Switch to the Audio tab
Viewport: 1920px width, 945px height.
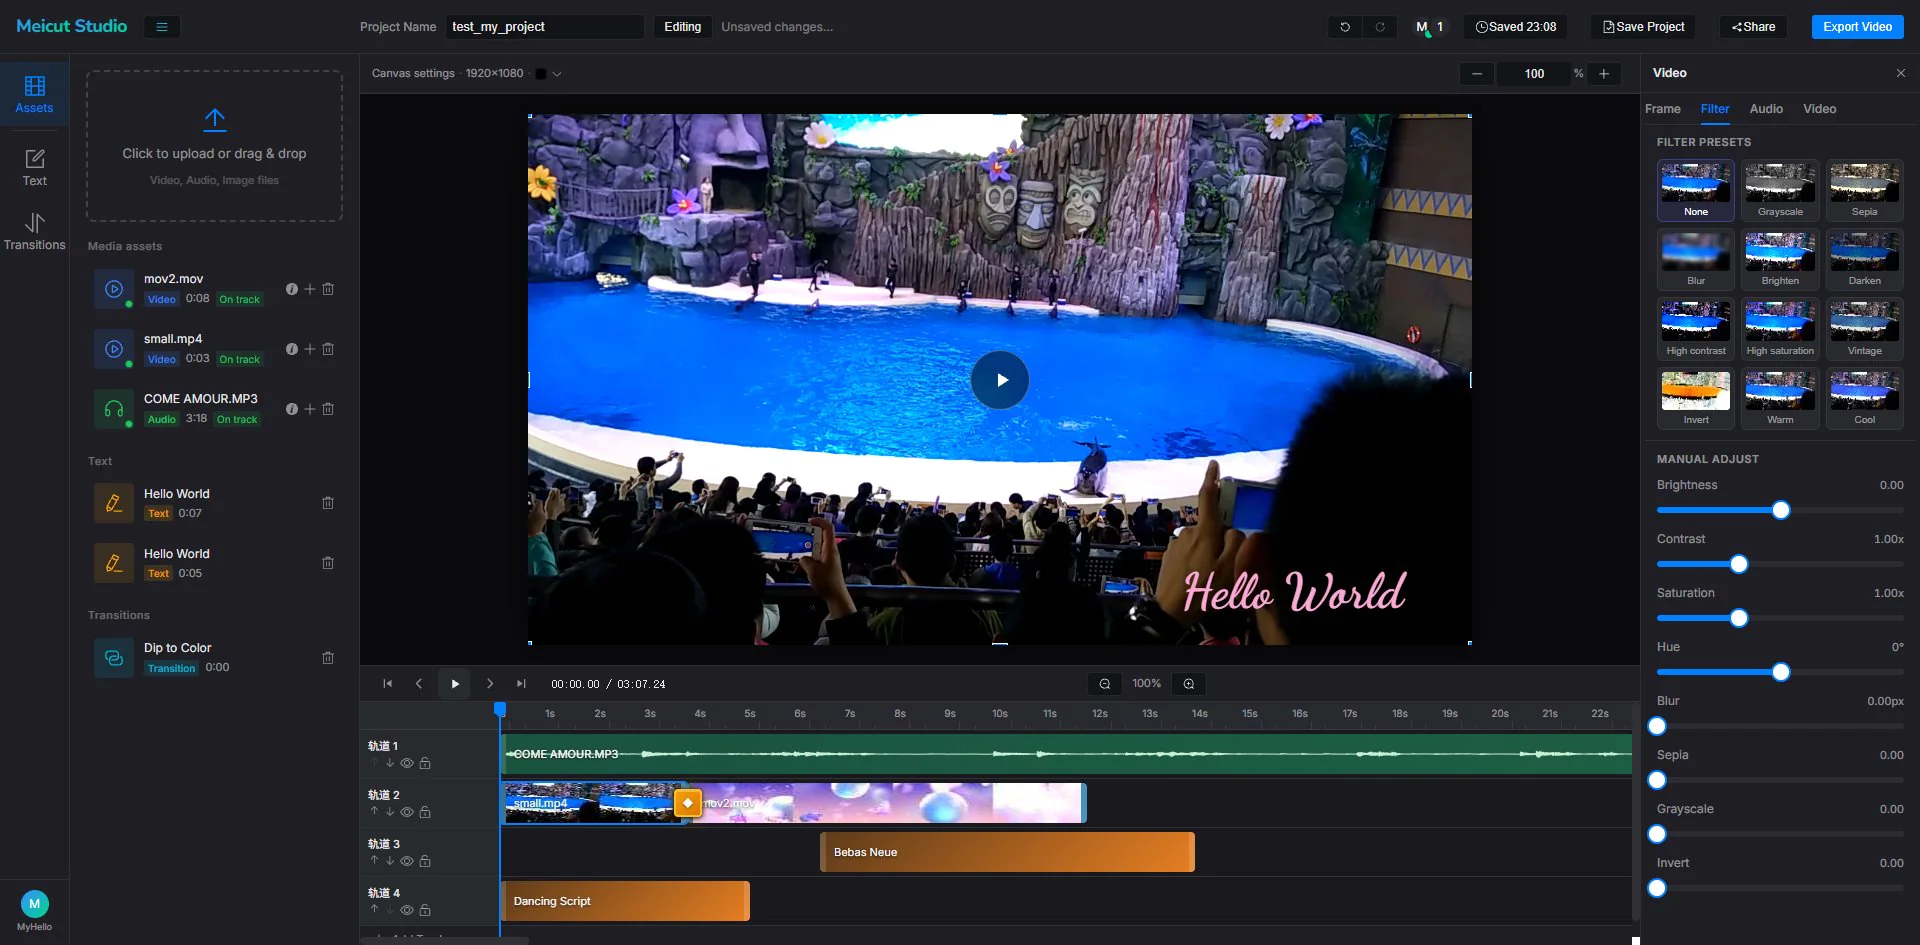coord(1766,109)
